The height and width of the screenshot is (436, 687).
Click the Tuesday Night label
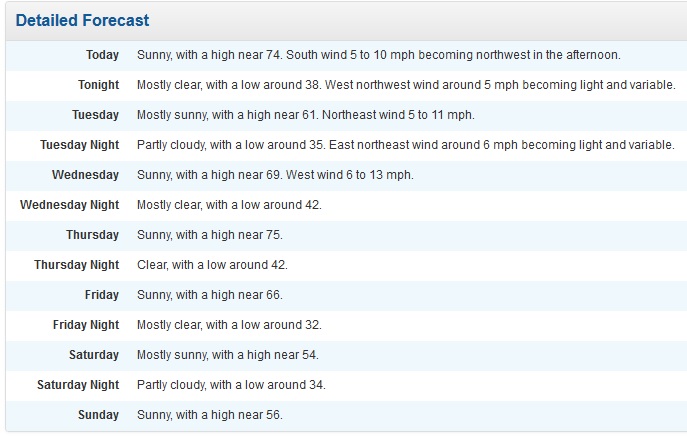[x=79, y=145]
